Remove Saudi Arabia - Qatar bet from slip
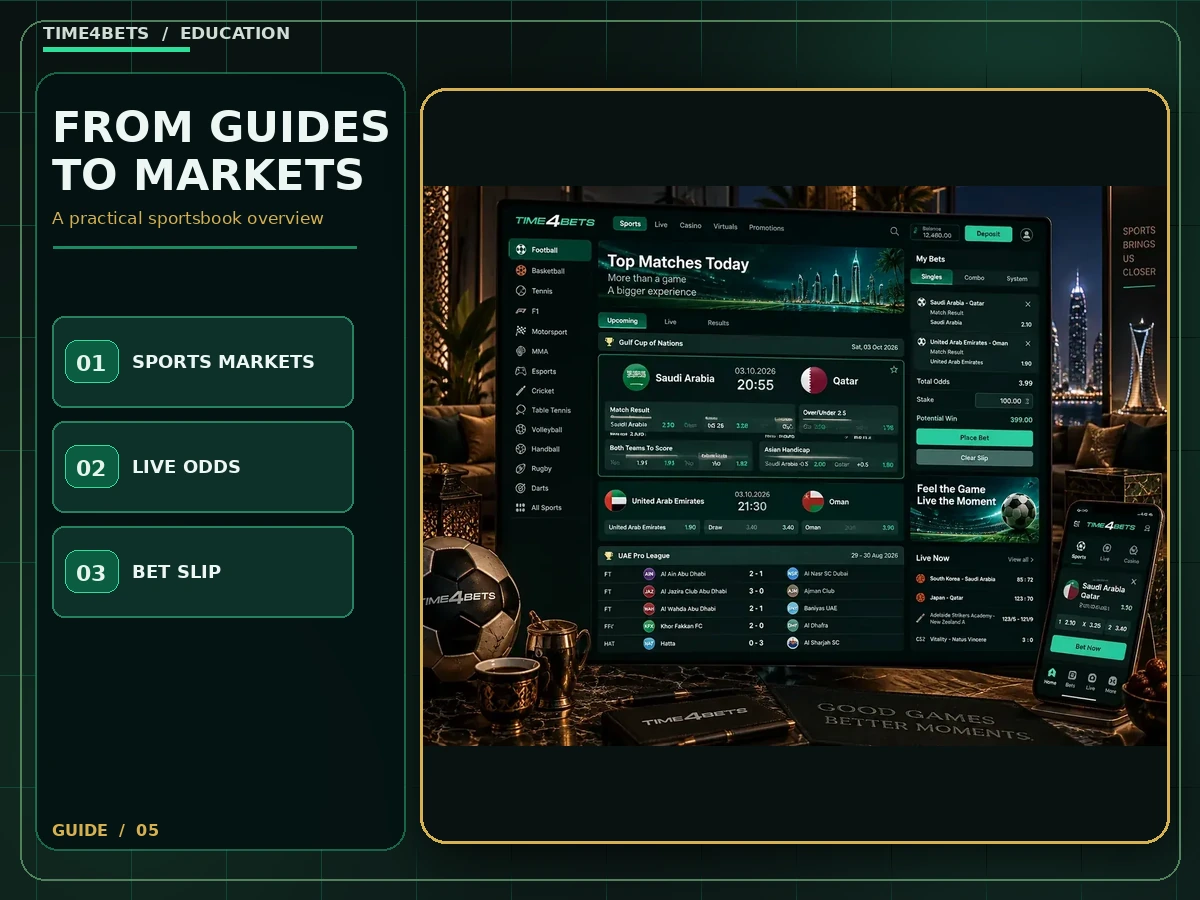The width and height of the screenshot is (1200, 900). (x=1027, y=304)
